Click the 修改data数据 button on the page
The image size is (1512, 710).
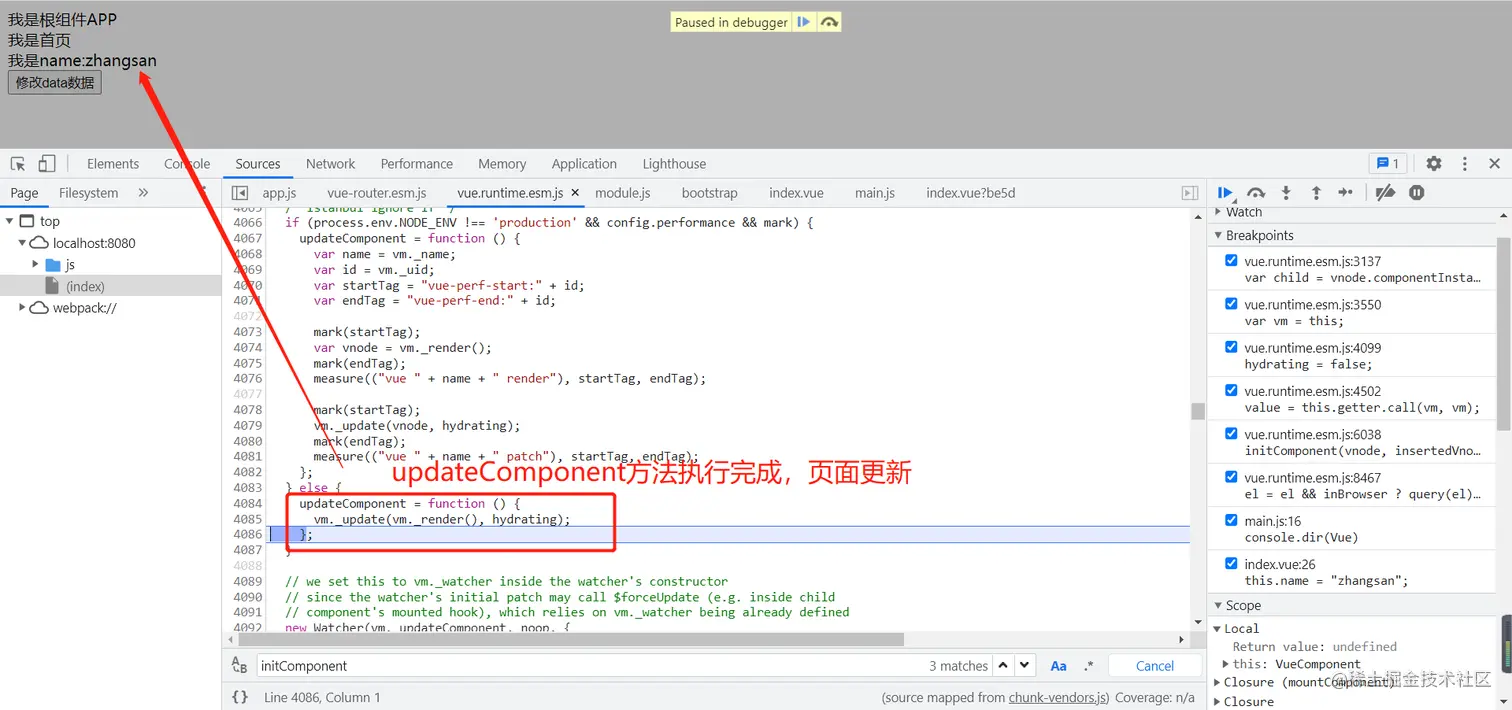pyautogui.click(x=55, y=82)
